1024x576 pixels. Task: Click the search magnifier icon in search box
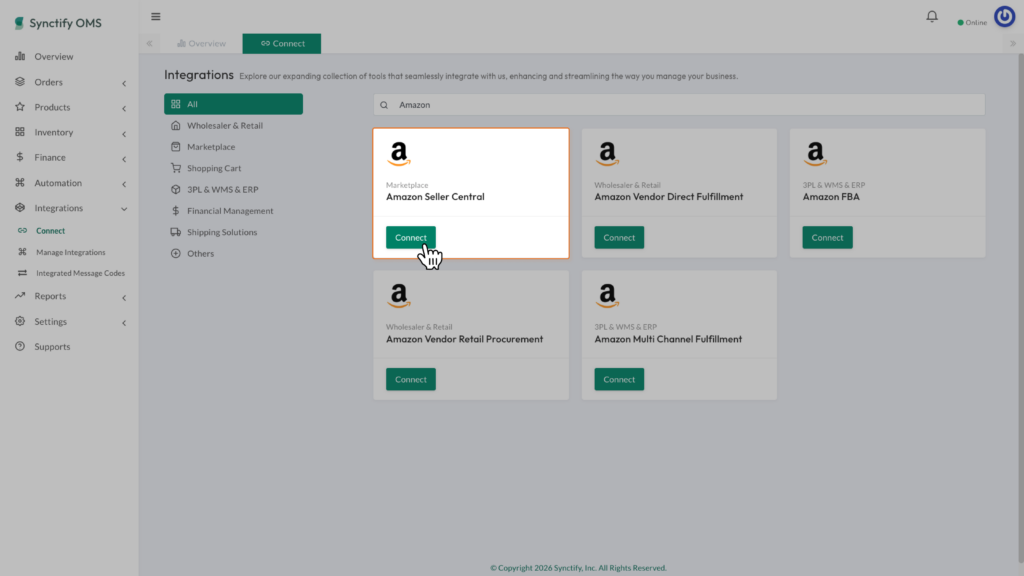pos(384,104)
